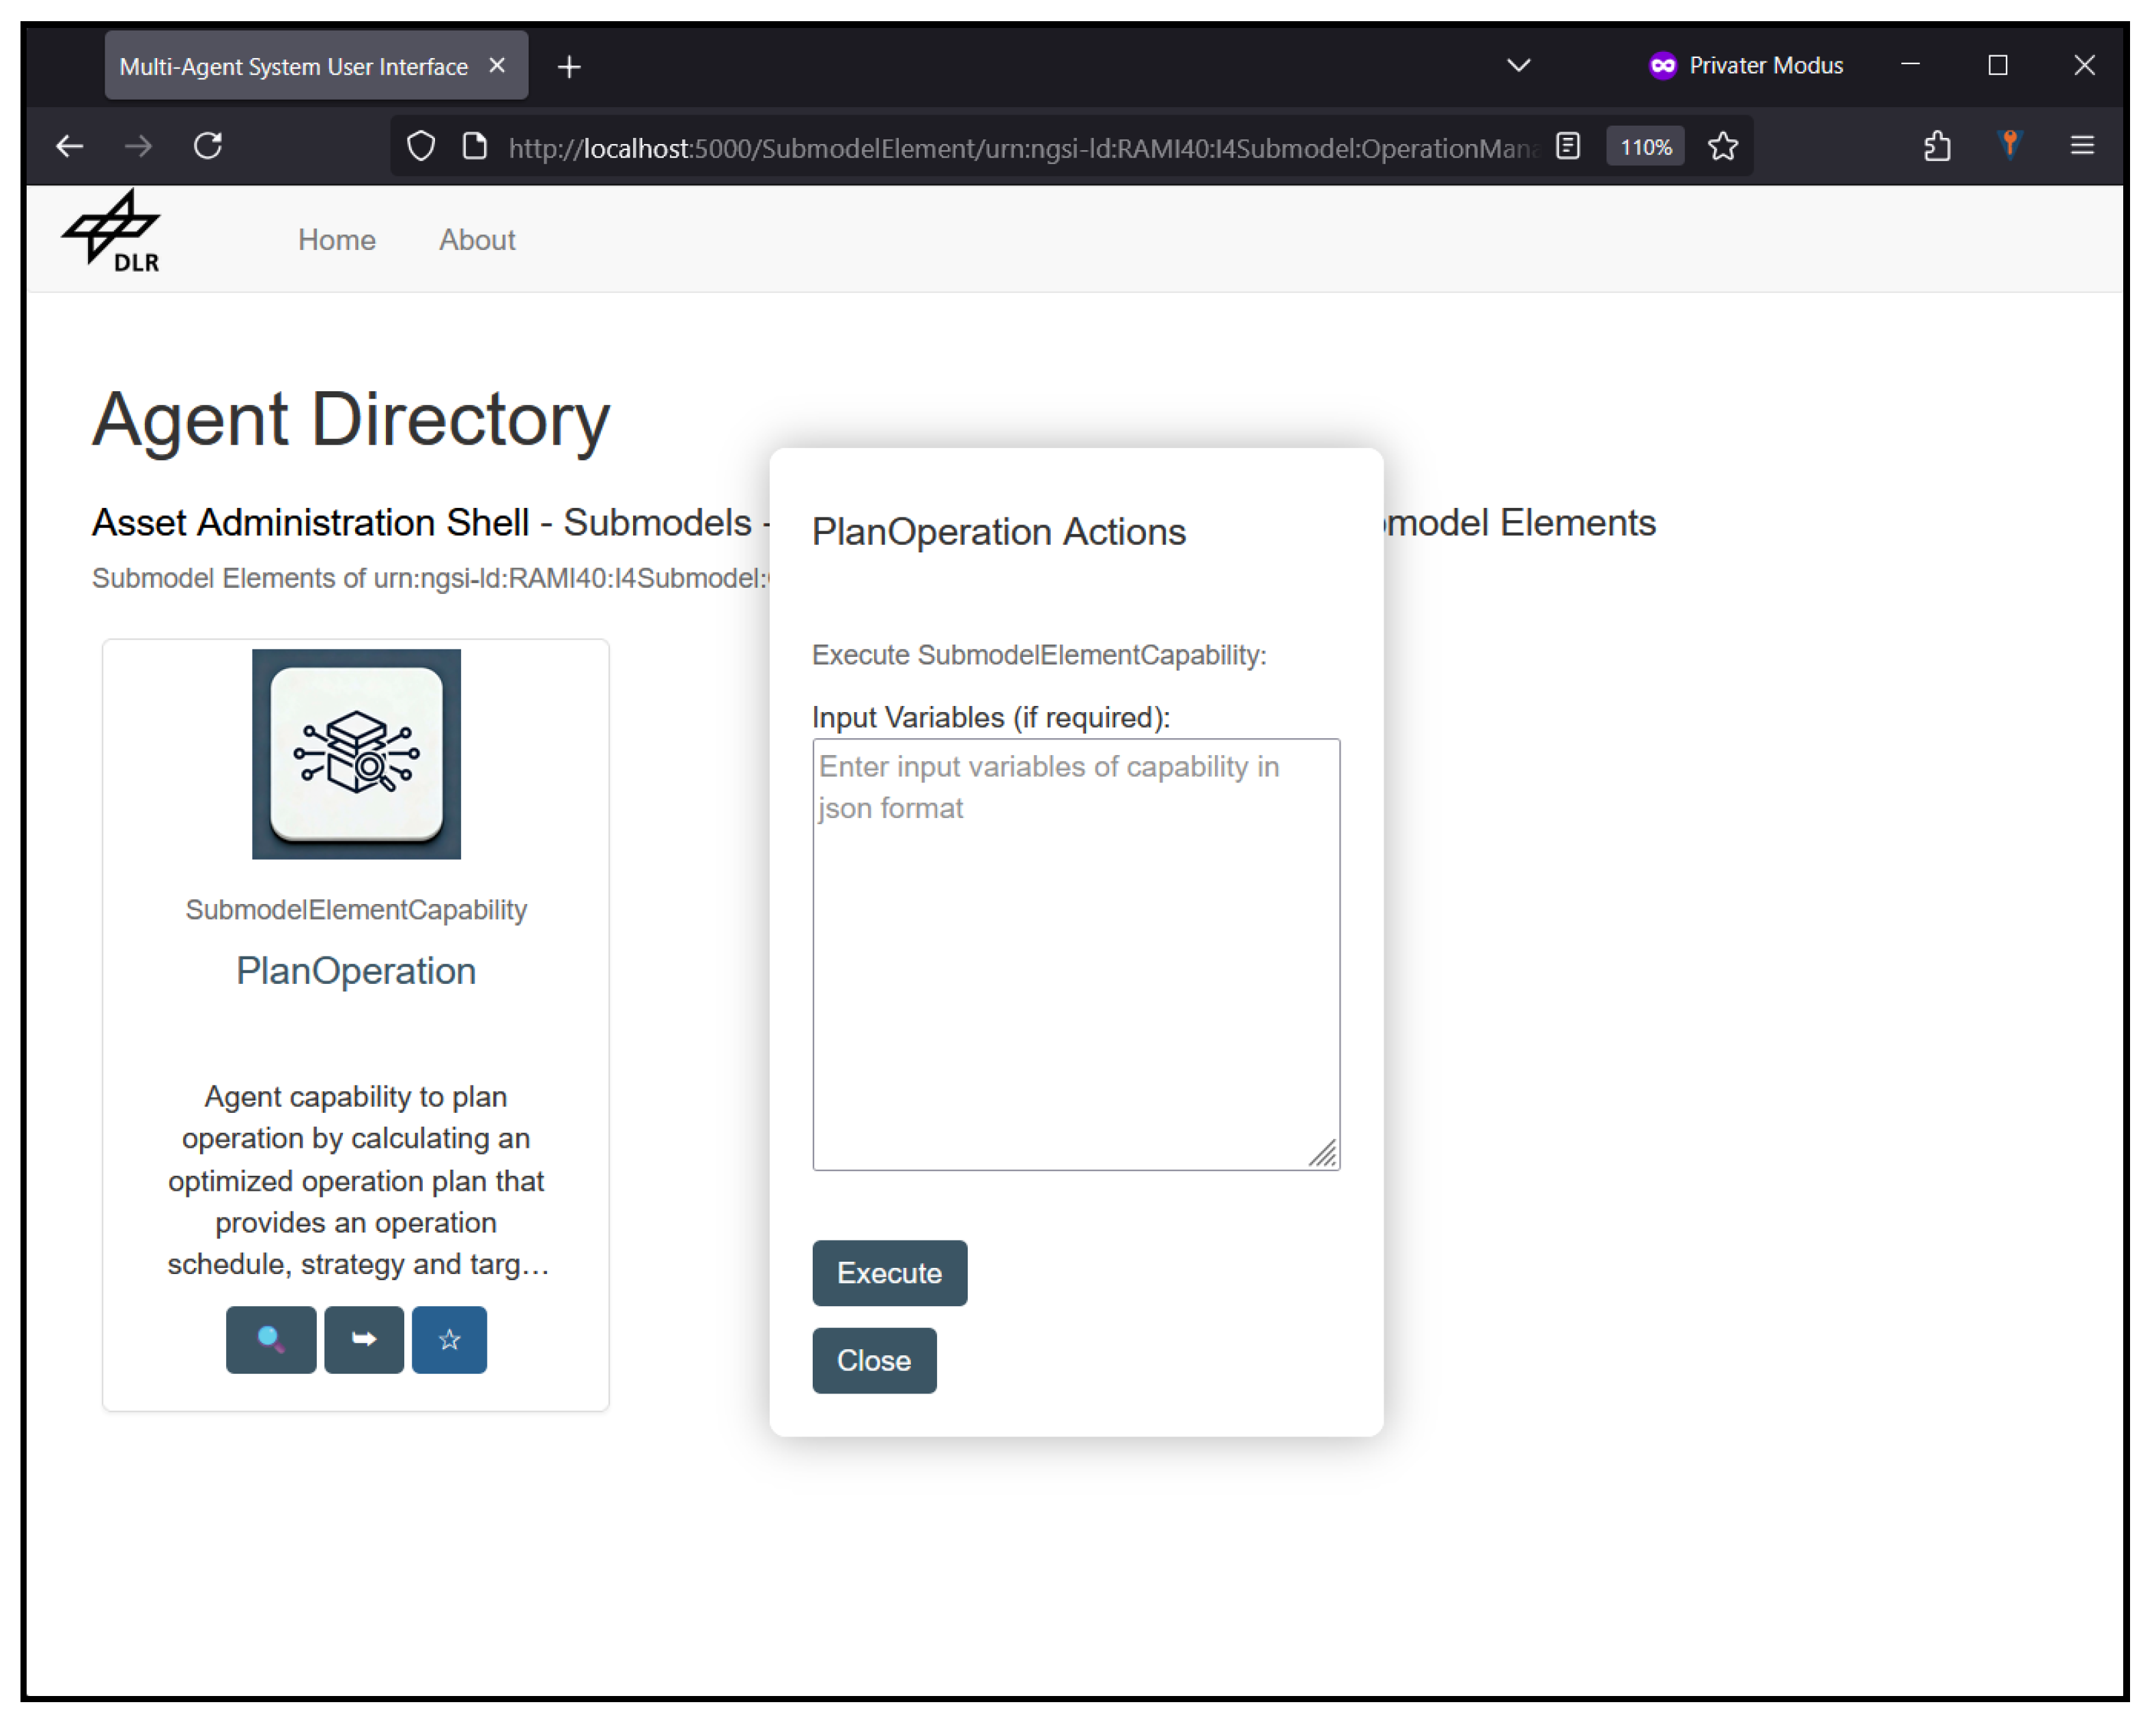Open the About navigation item

click(x=477, y=240)
